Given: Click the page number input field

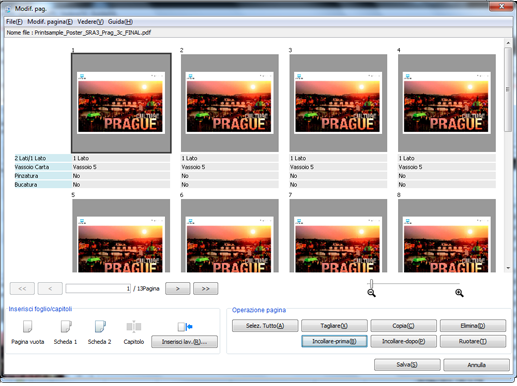Looking at the screenshot, I should (x=98, y=288).
